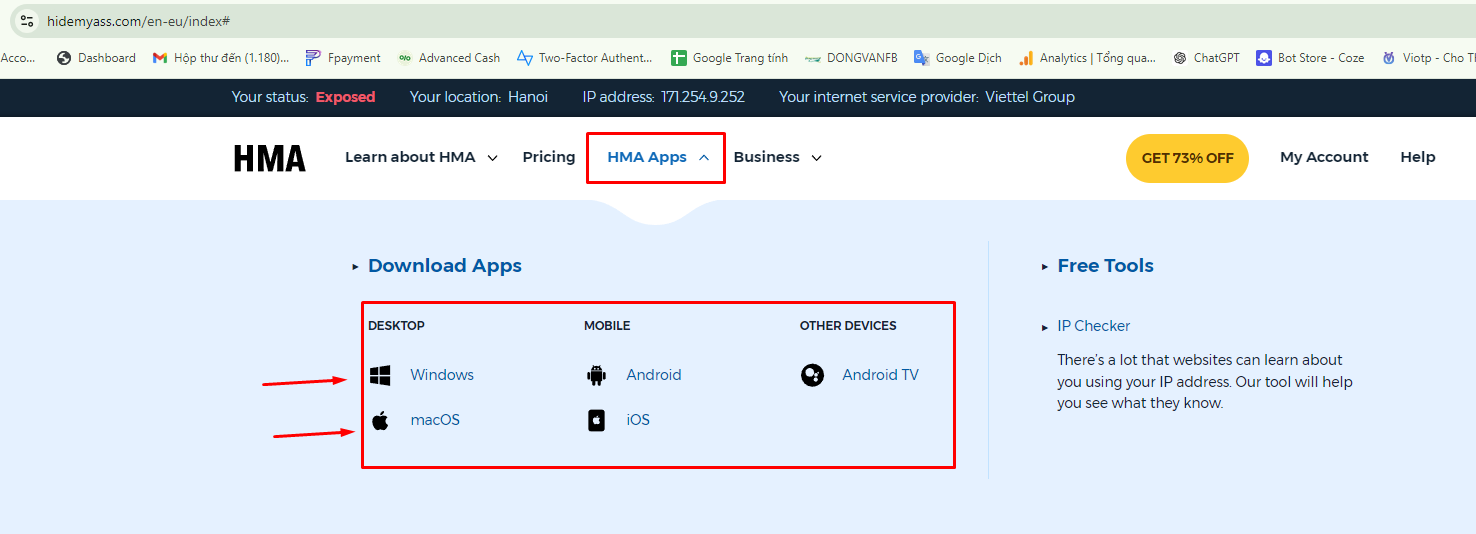Open the Fpayment bookmark
1476x534 pixels.
click(343, 58)
